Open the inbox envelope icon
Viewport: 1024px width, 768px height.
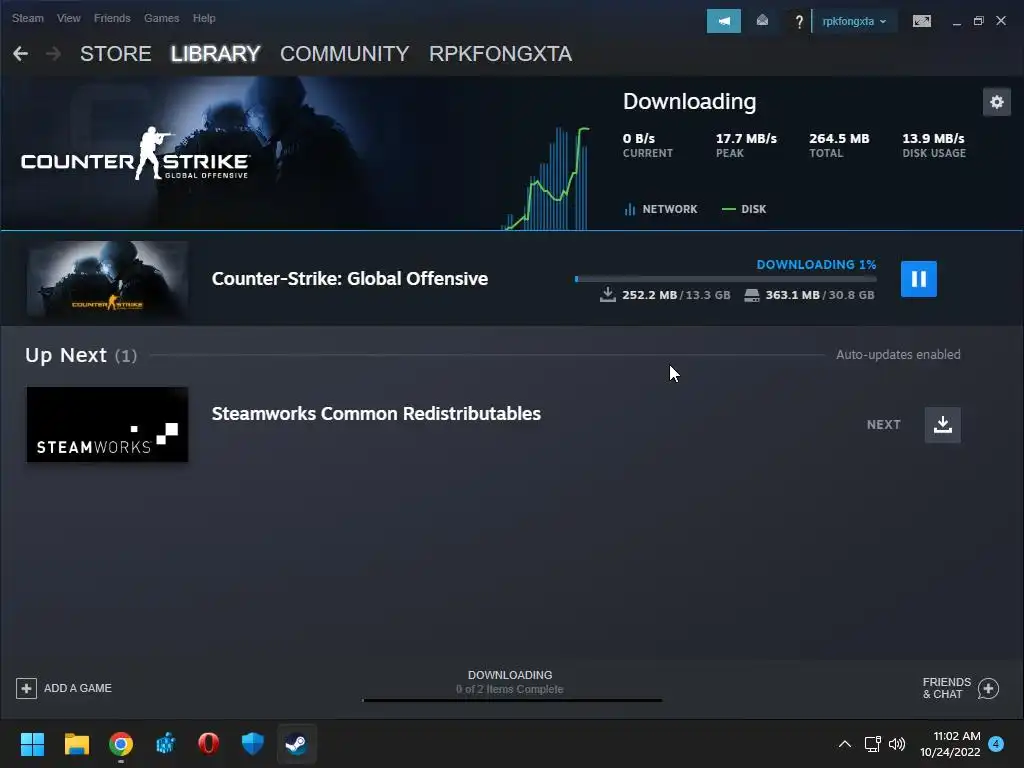pyautogui.click(x=762, y=21)
